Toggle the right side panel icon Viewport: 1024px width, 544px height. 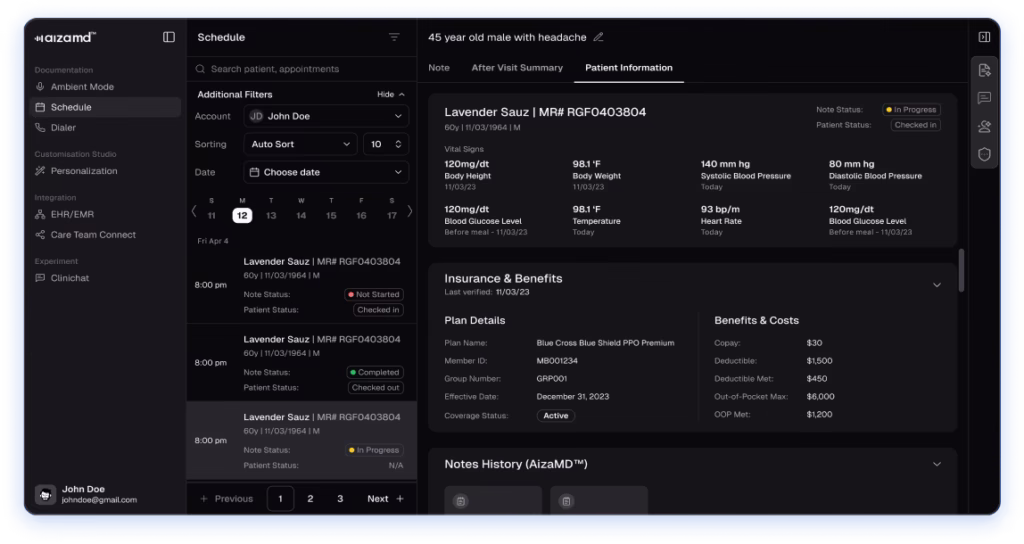pyautogui.click(x=984, y=37)
